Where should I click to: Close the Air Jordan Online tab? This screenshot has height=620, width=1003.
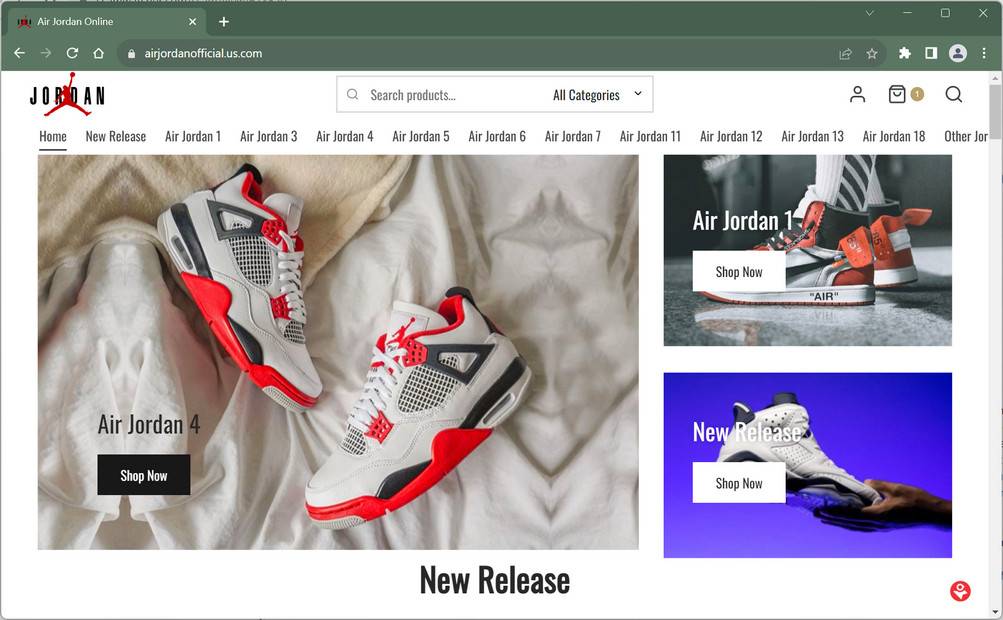pos(193,22)
